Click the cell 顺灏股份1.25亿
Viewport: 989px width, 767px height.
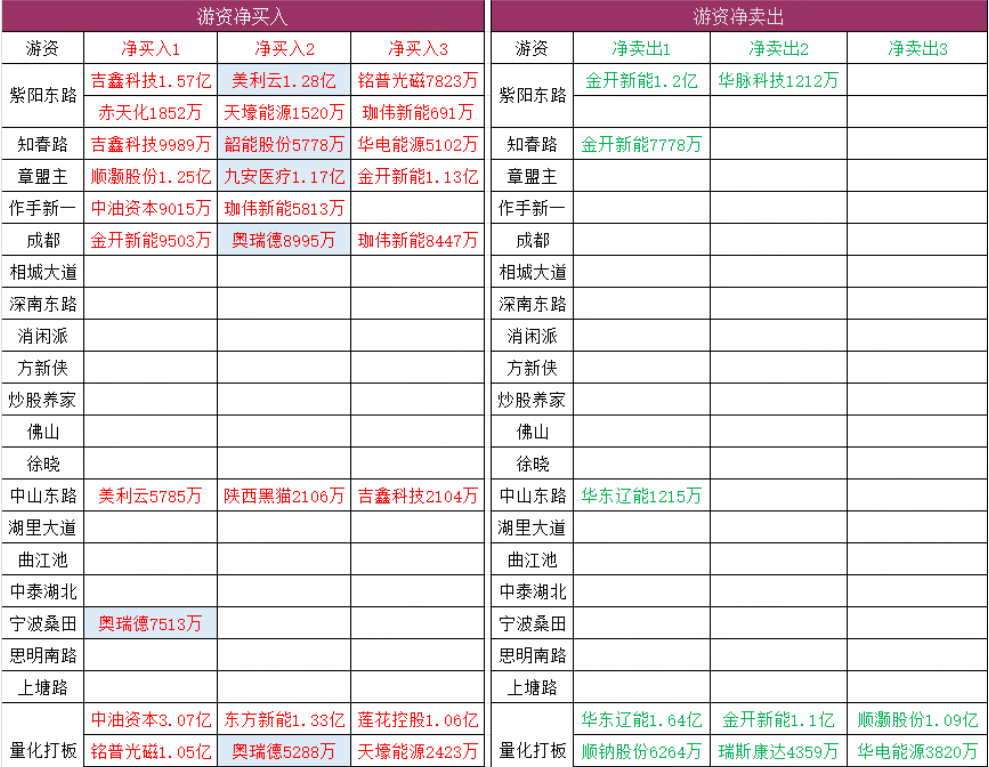pyautogui.click(x=151, y=176)
